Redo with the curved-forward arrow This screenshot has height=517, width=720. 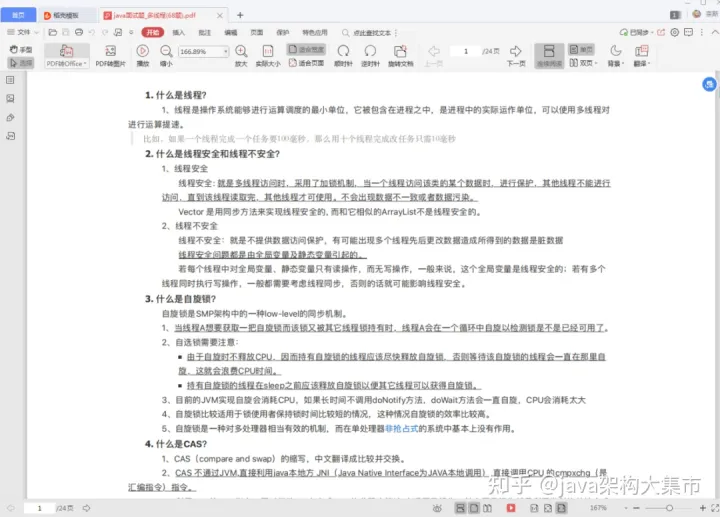105,32
